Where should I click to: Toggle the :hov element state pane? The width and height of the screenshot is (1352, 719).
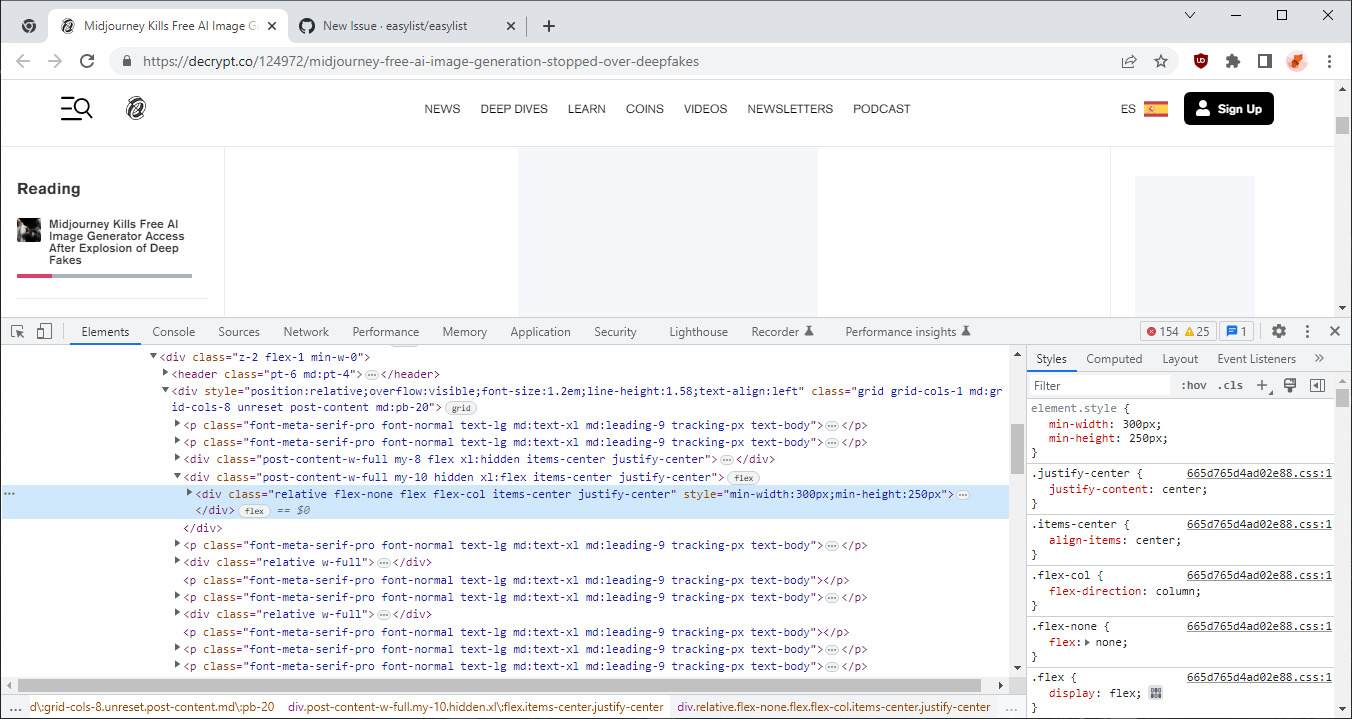click(1193, 385)
